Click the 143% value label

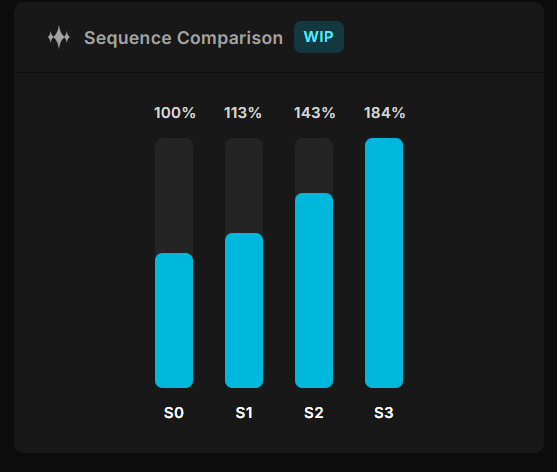tap(314, 113)
